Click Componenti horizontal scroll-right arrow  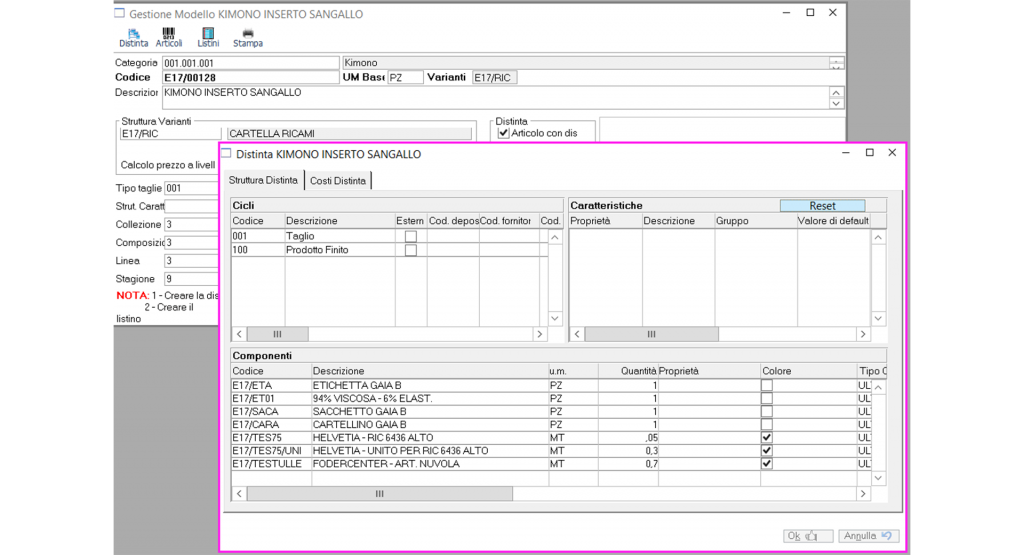(x=863, y=494)
